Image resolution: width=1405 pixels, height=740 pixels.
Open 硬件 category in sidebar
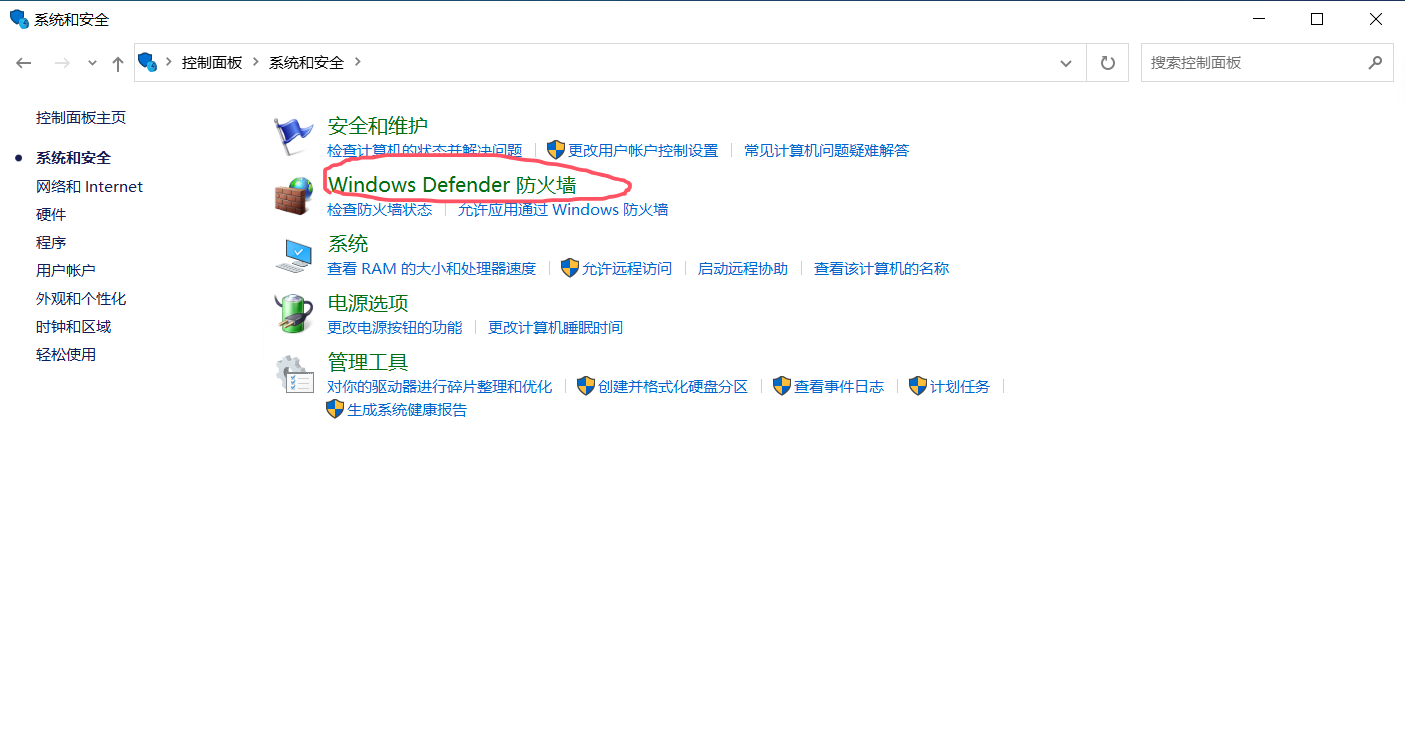coord(51,214)
